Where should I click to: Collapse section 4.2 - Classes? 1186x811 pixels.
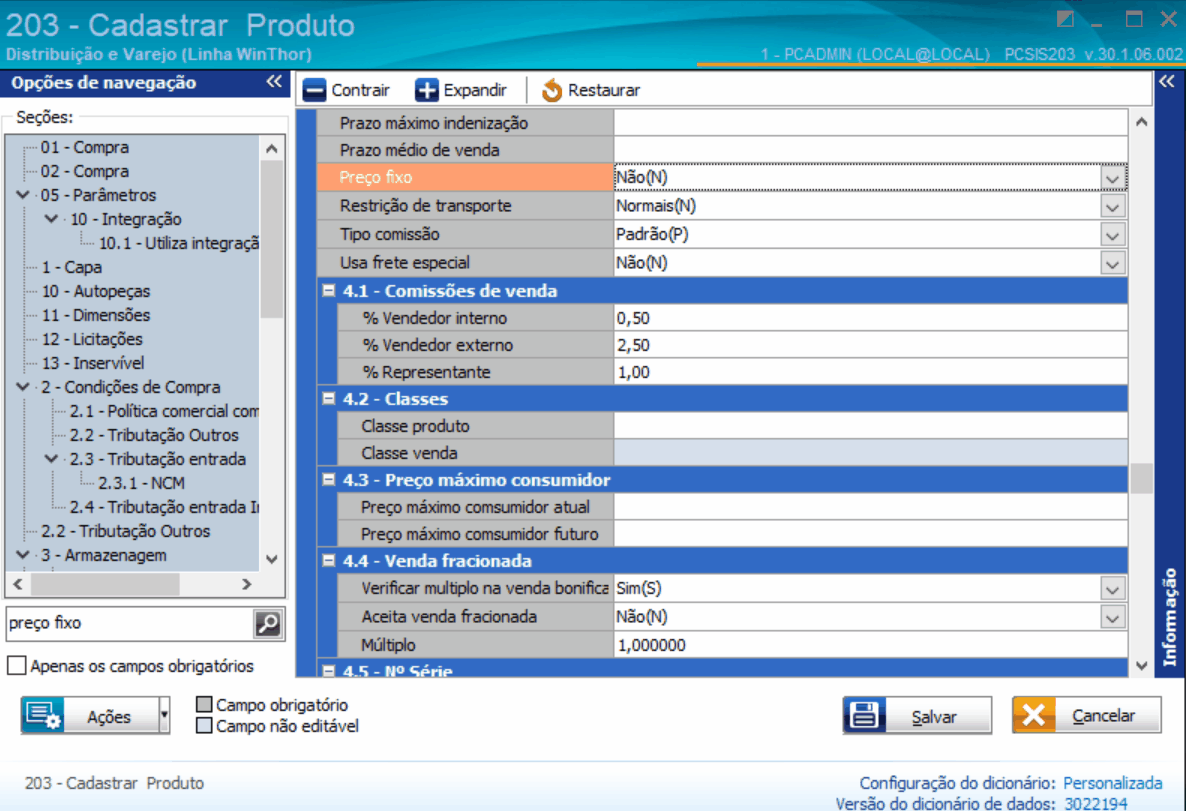(x=328, y=398)
